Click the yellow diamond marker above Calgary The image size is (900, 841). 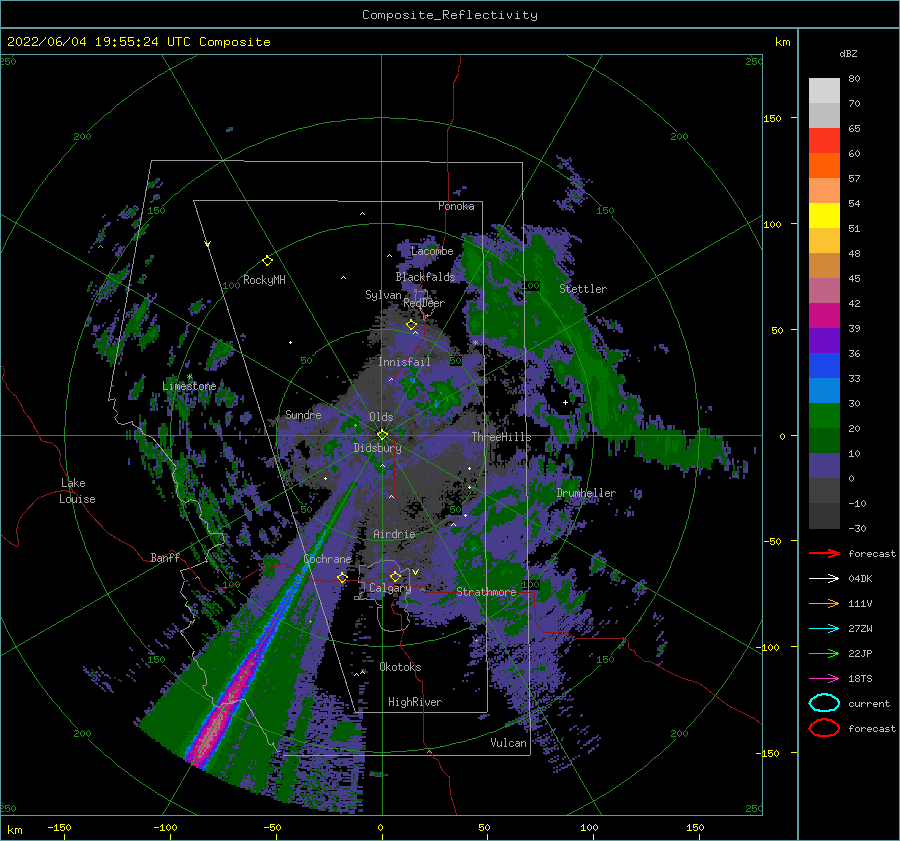[x=395, y=576]
